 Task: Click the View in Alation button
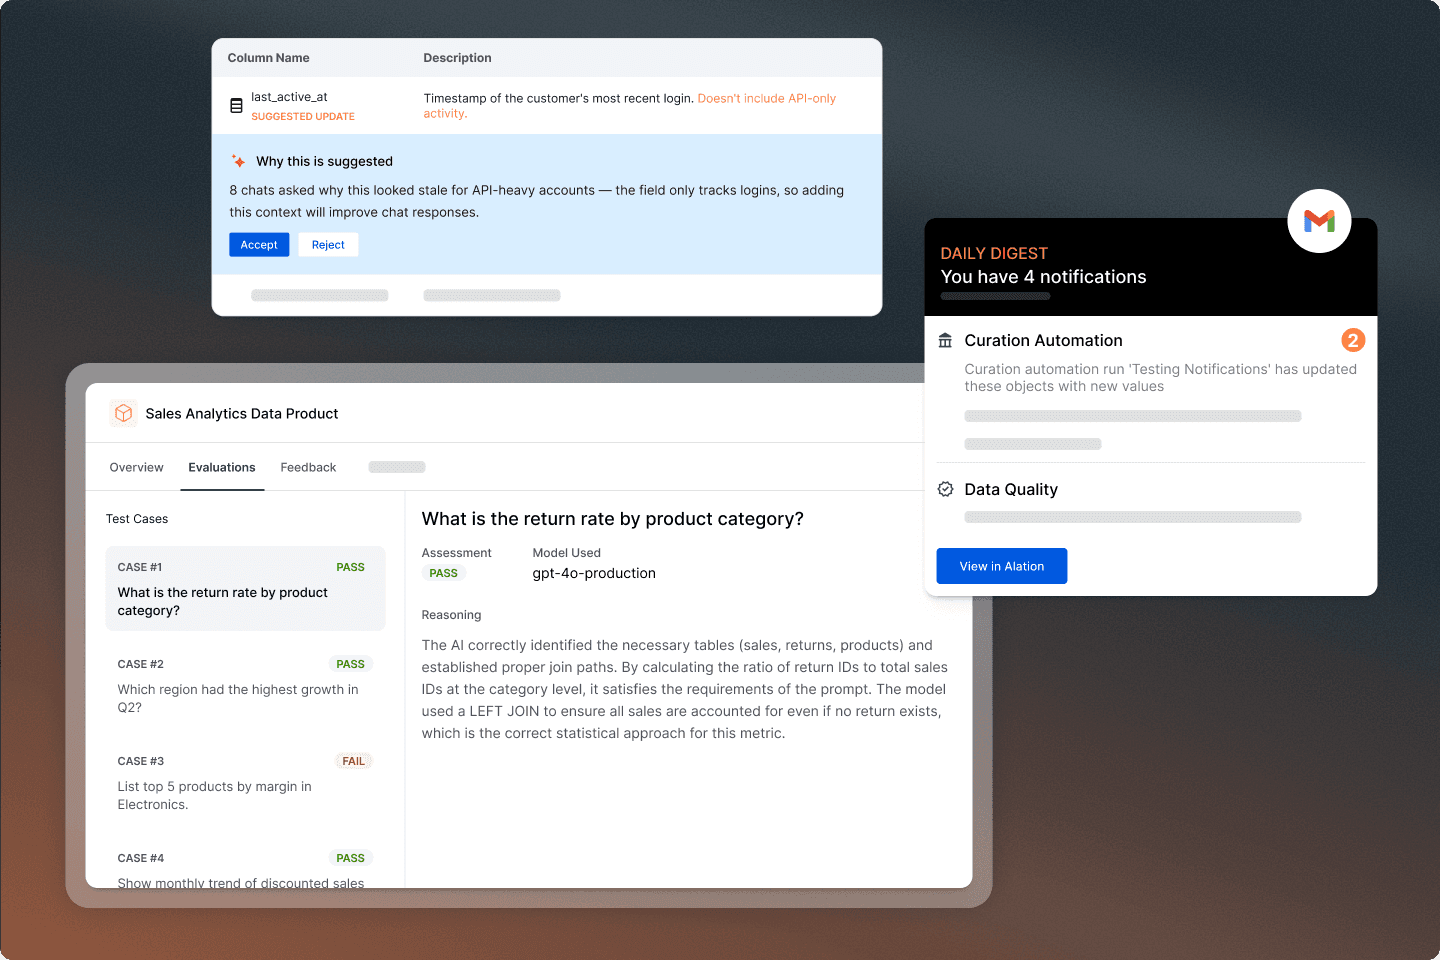click(1002, 566)
